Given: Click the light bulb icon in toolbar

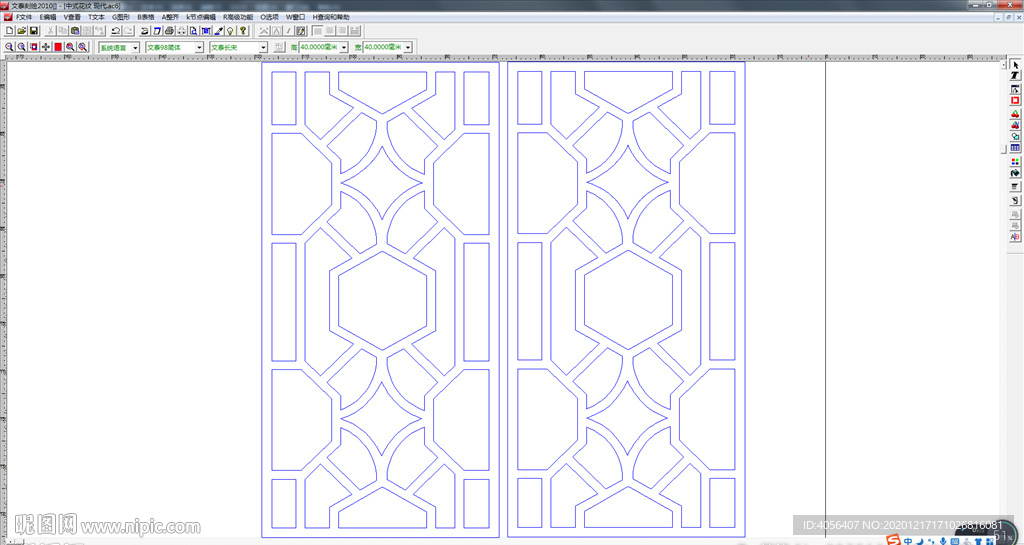Looking at the screenshot, I should click(231, 31).
